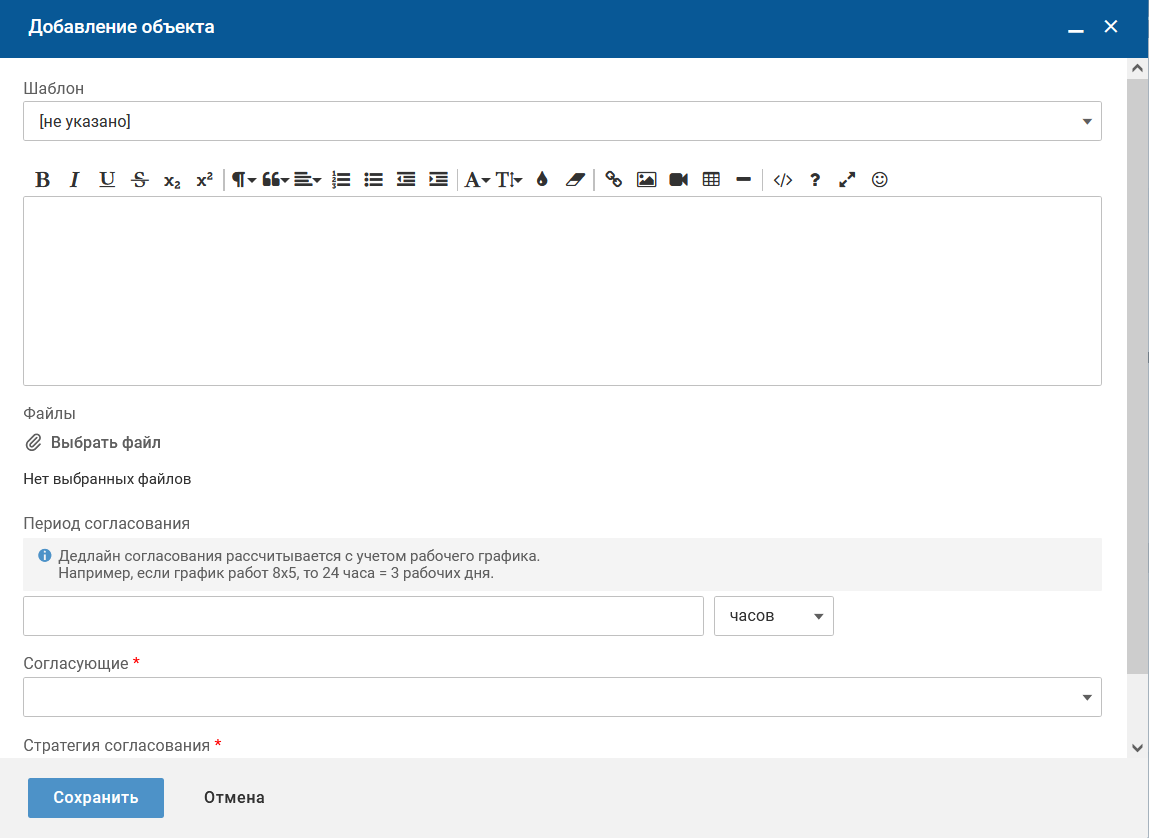Insert a numbered list
The width and height of the screenshot is (1149, 838).
[x=341, y=180]
